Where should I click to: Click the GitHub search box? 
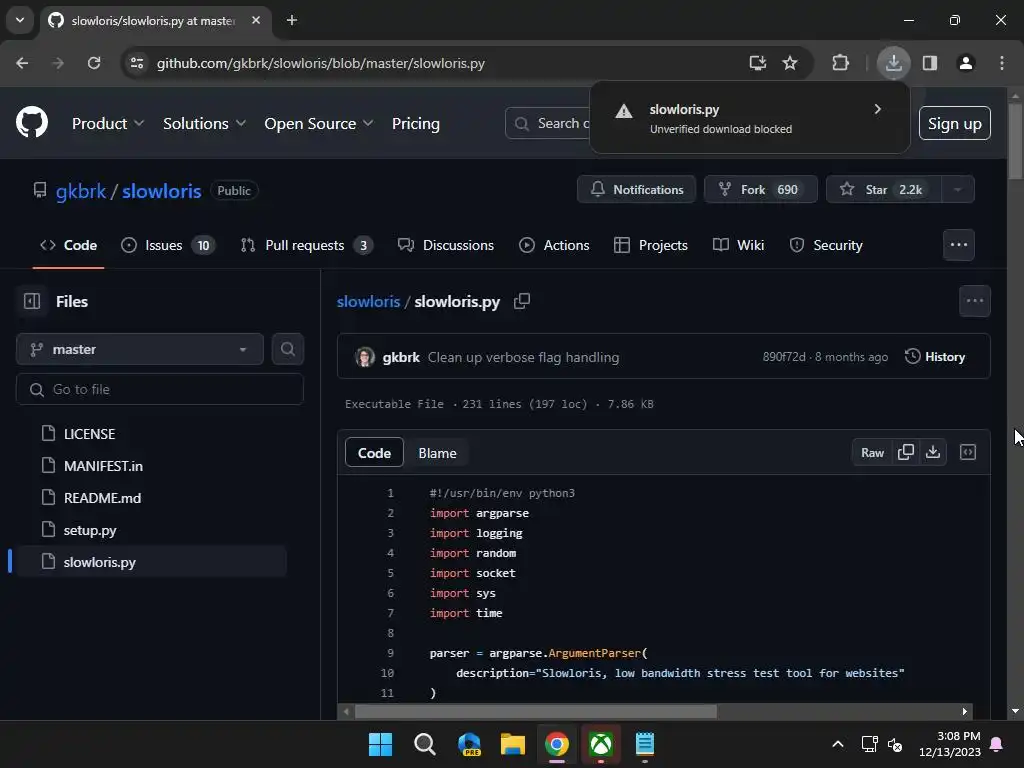click(549, 123)
